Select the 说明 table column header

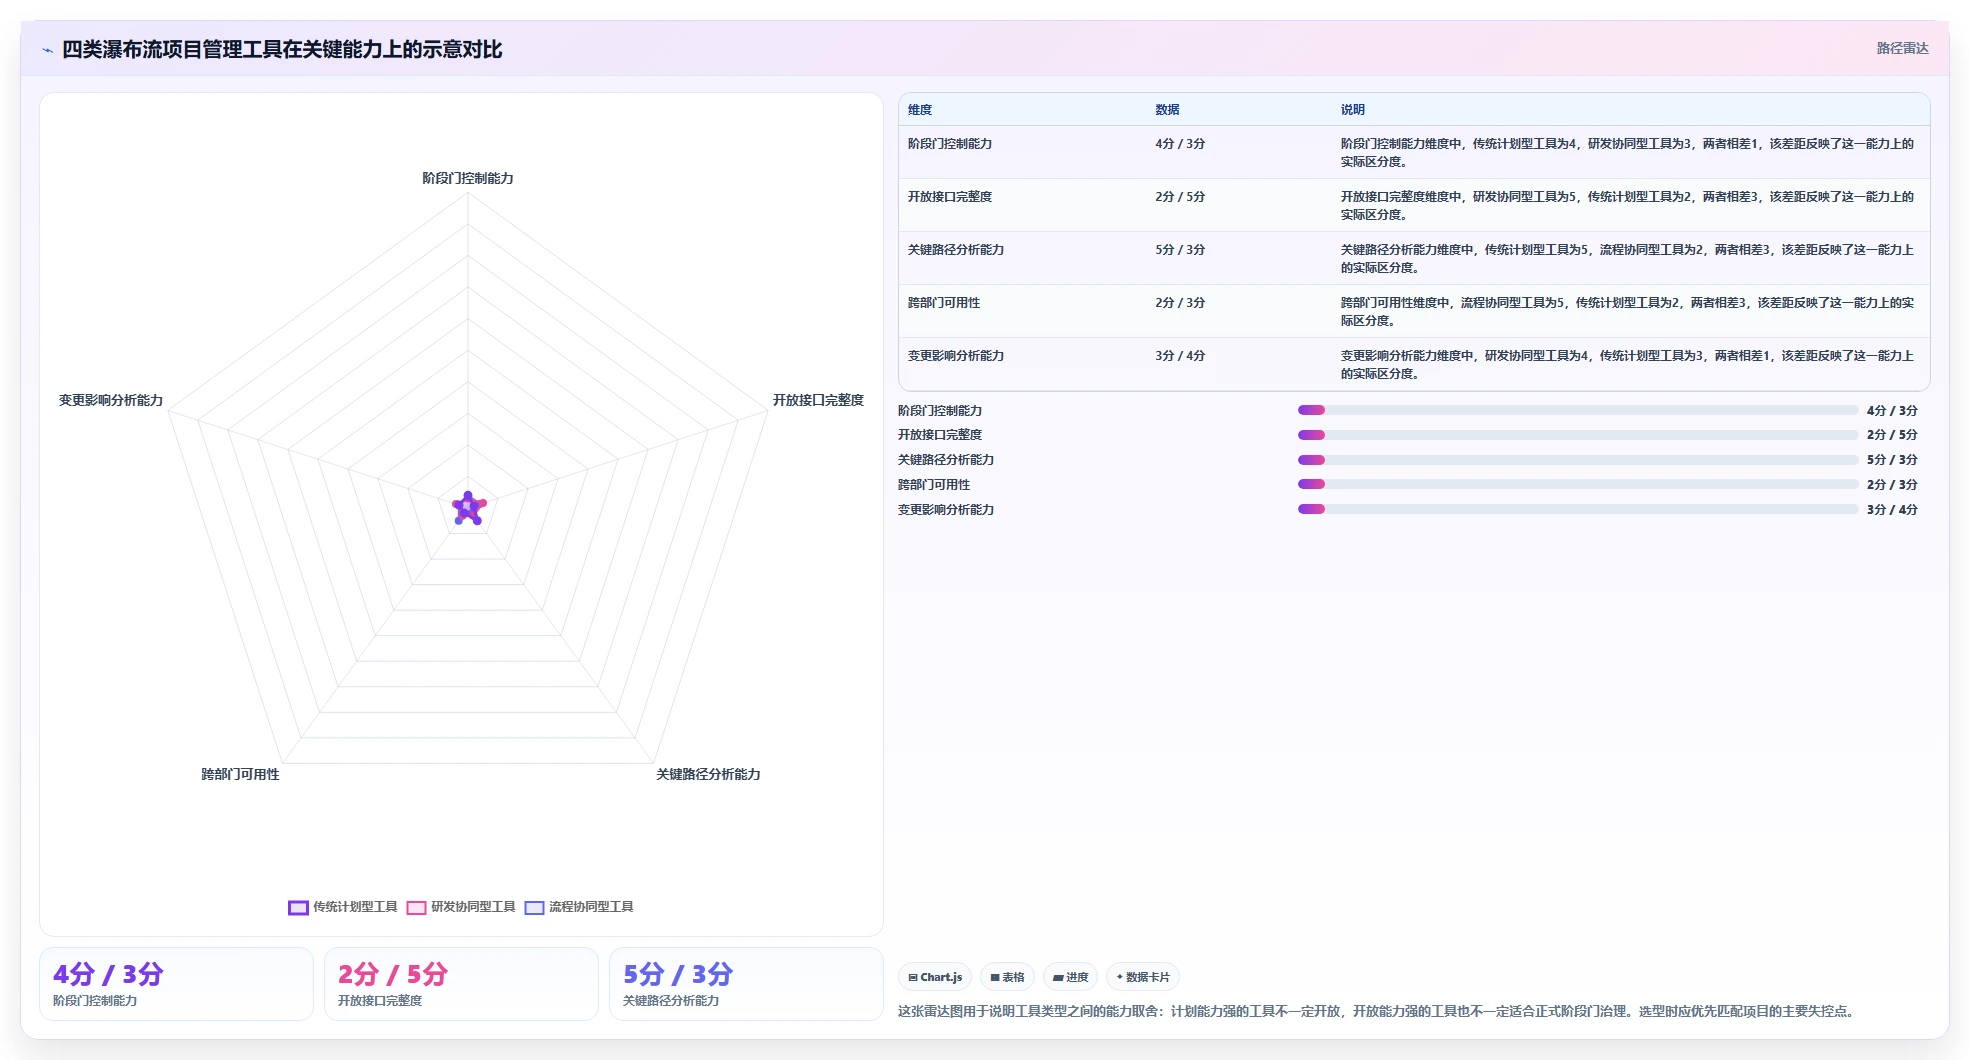coord(1353,110)
